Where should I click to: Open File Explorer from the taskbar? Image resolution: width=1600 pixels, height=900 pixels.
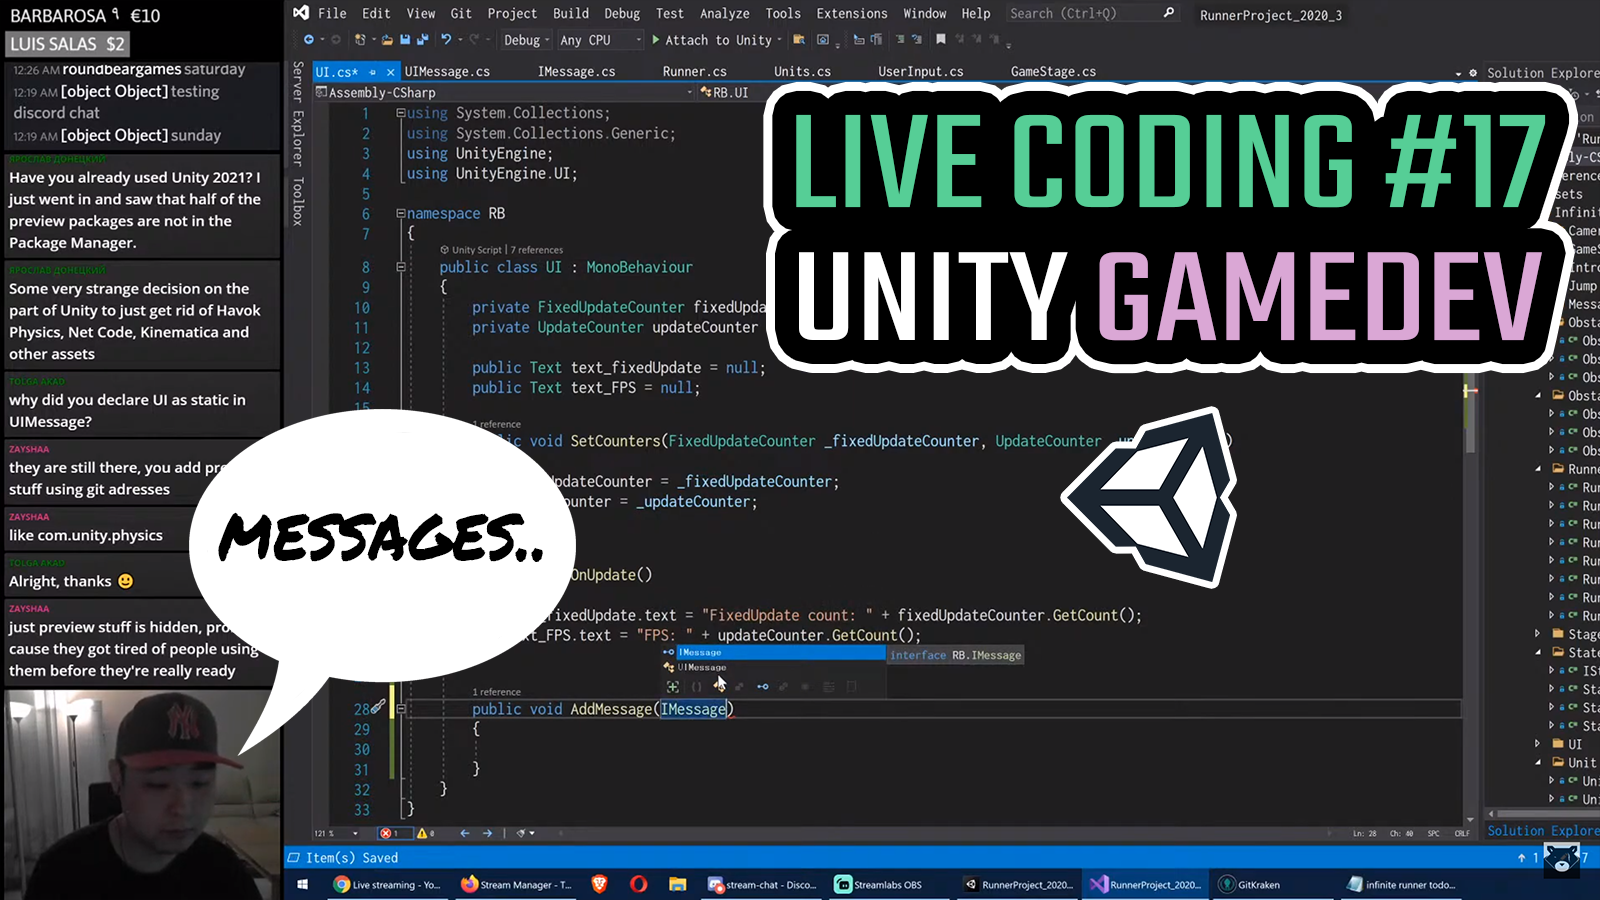pos(677,884)
